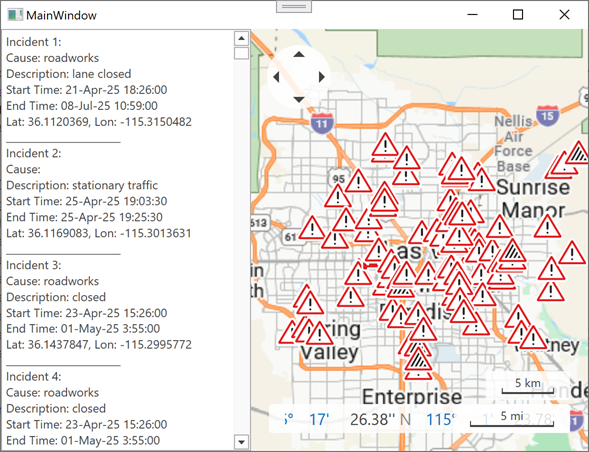Screen dimensions: 589x452
Task: Click the 'Sunrise Manor' map label
Action: click(533, 198)
